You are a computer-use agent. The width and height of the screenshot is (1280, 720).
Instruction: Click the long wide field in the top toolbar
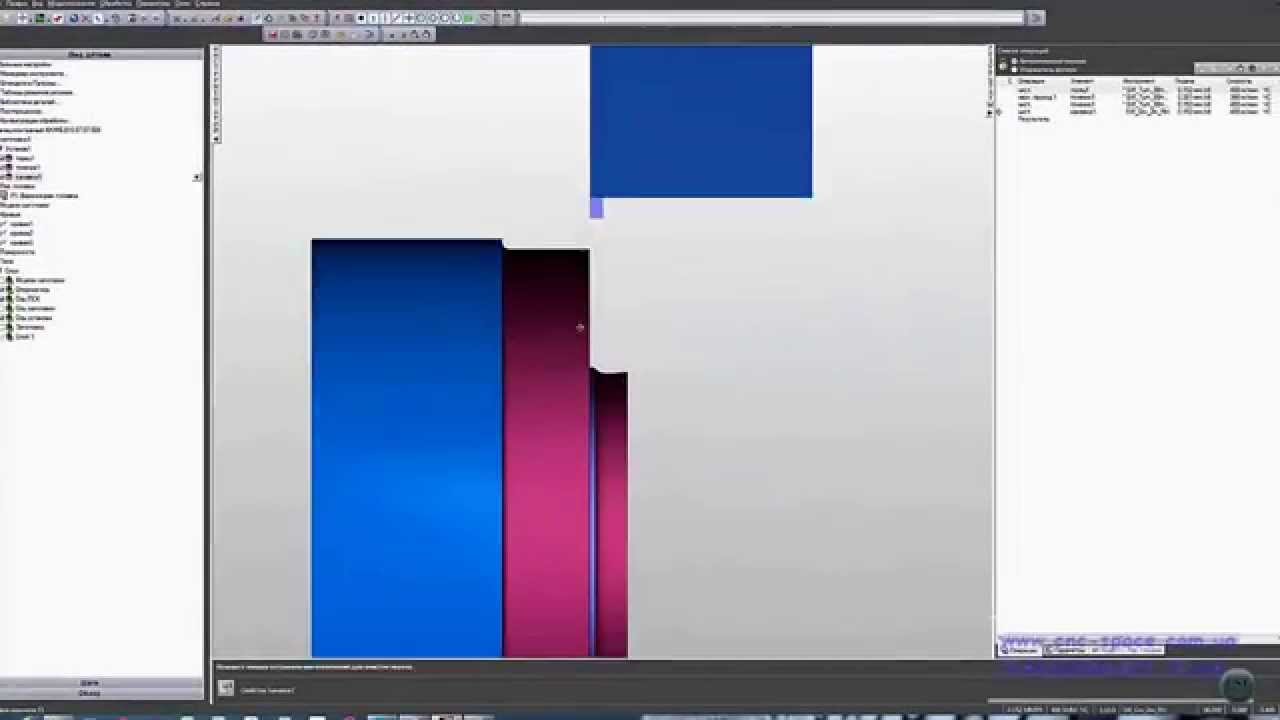pyautogui.click(x=772, y=18)
